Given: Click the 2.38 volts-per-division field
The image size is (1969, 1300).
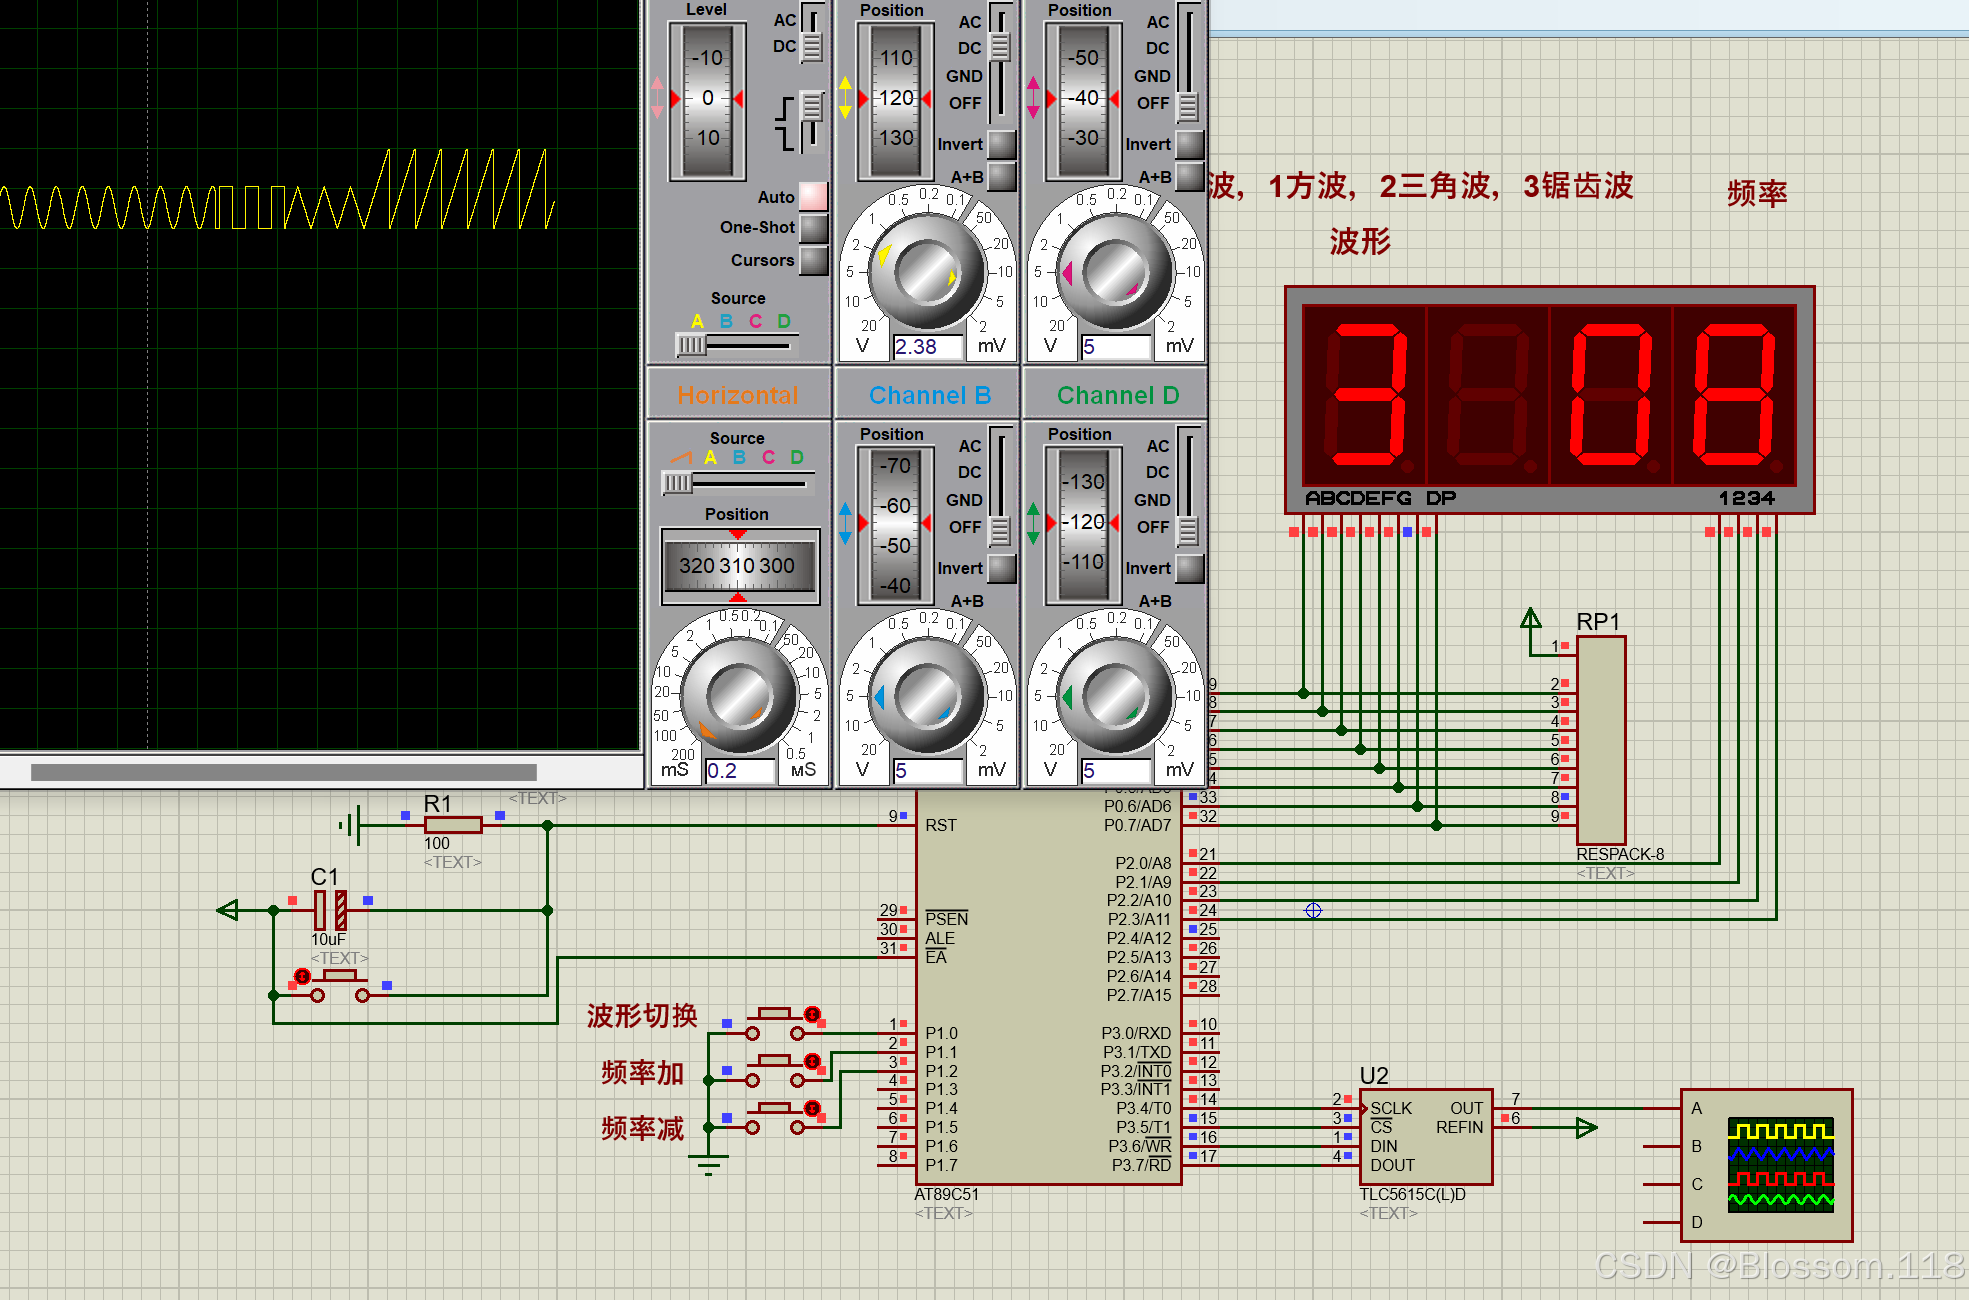Looking at the screenshot, I should (926, 347).
